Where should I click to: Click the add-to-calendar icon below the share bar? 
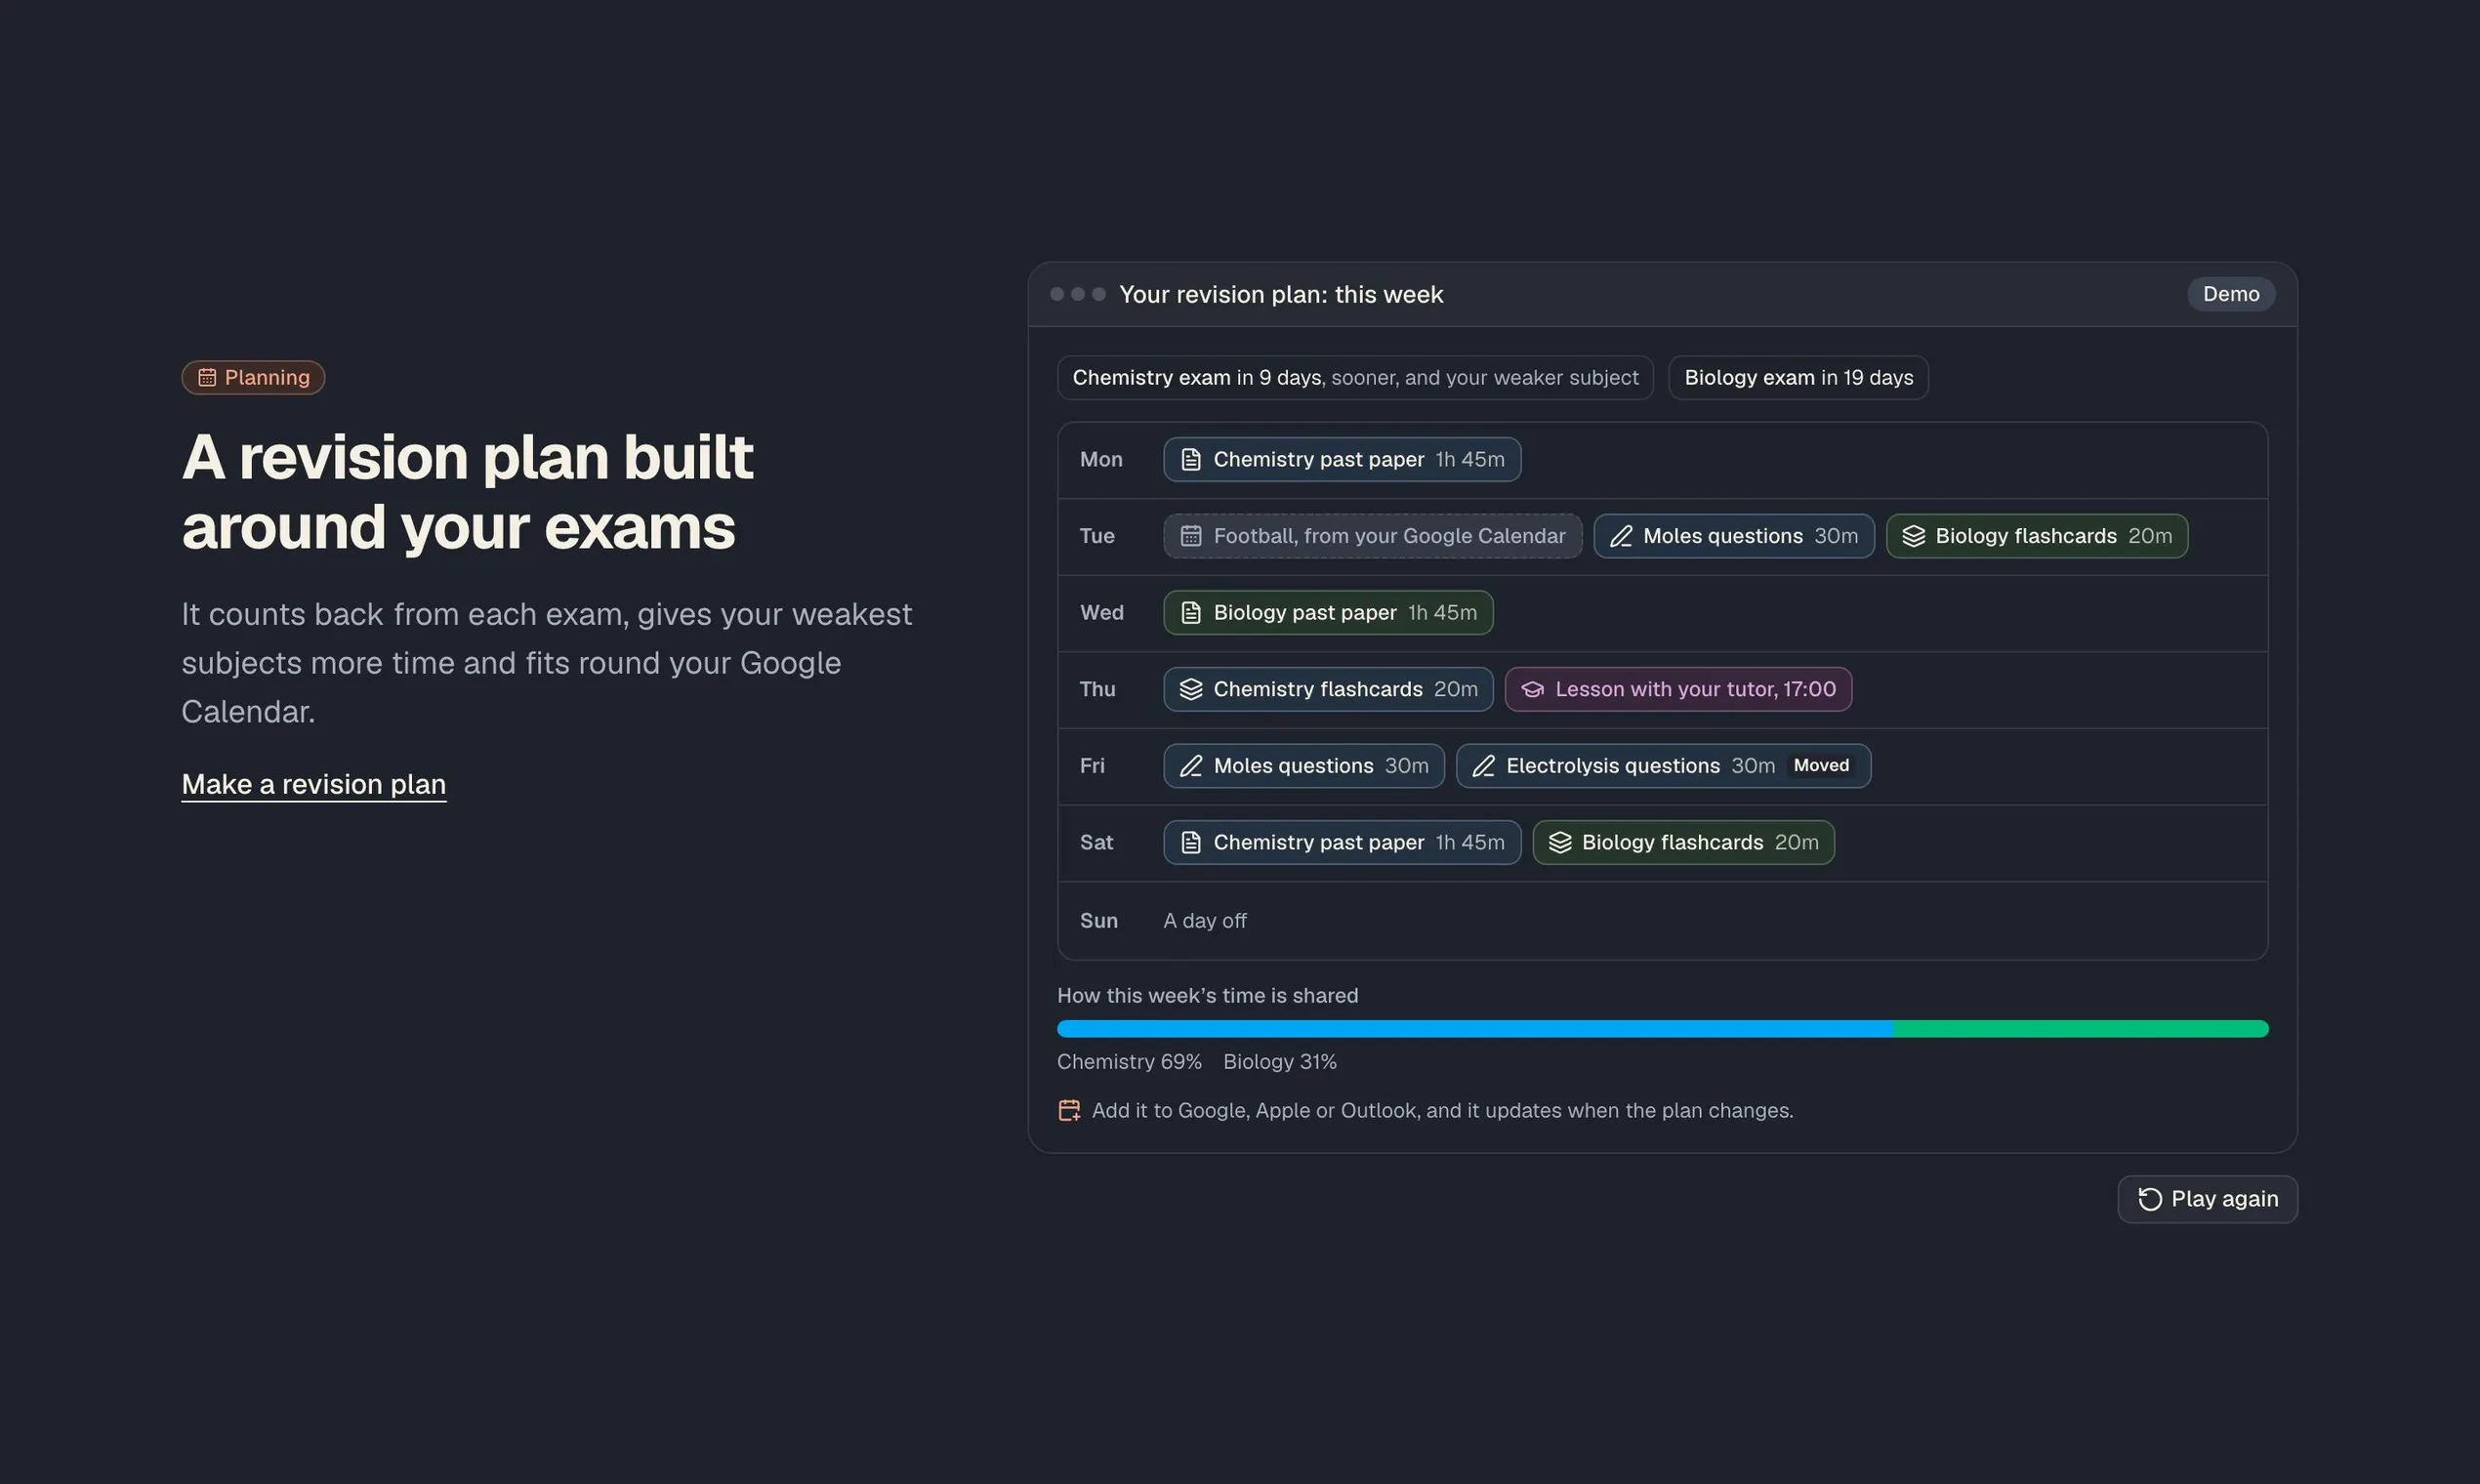click(1069, 1110)
